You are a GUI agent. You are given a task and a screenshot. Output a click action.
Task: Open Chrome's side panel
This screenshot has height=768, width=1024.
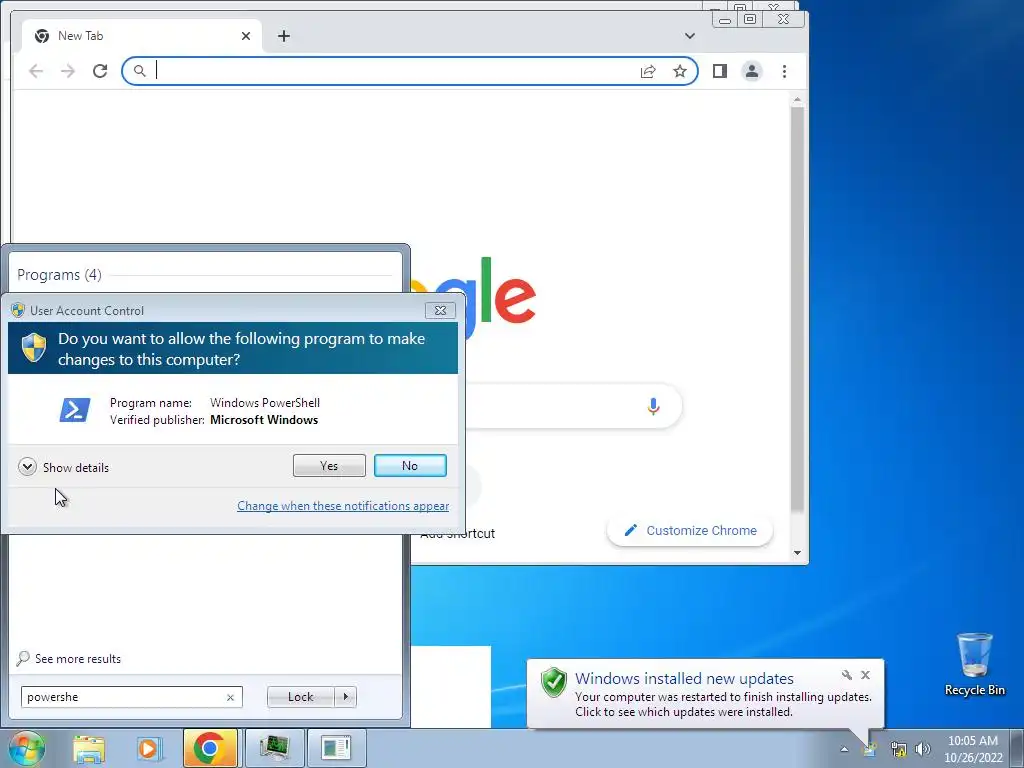(720, 71)
